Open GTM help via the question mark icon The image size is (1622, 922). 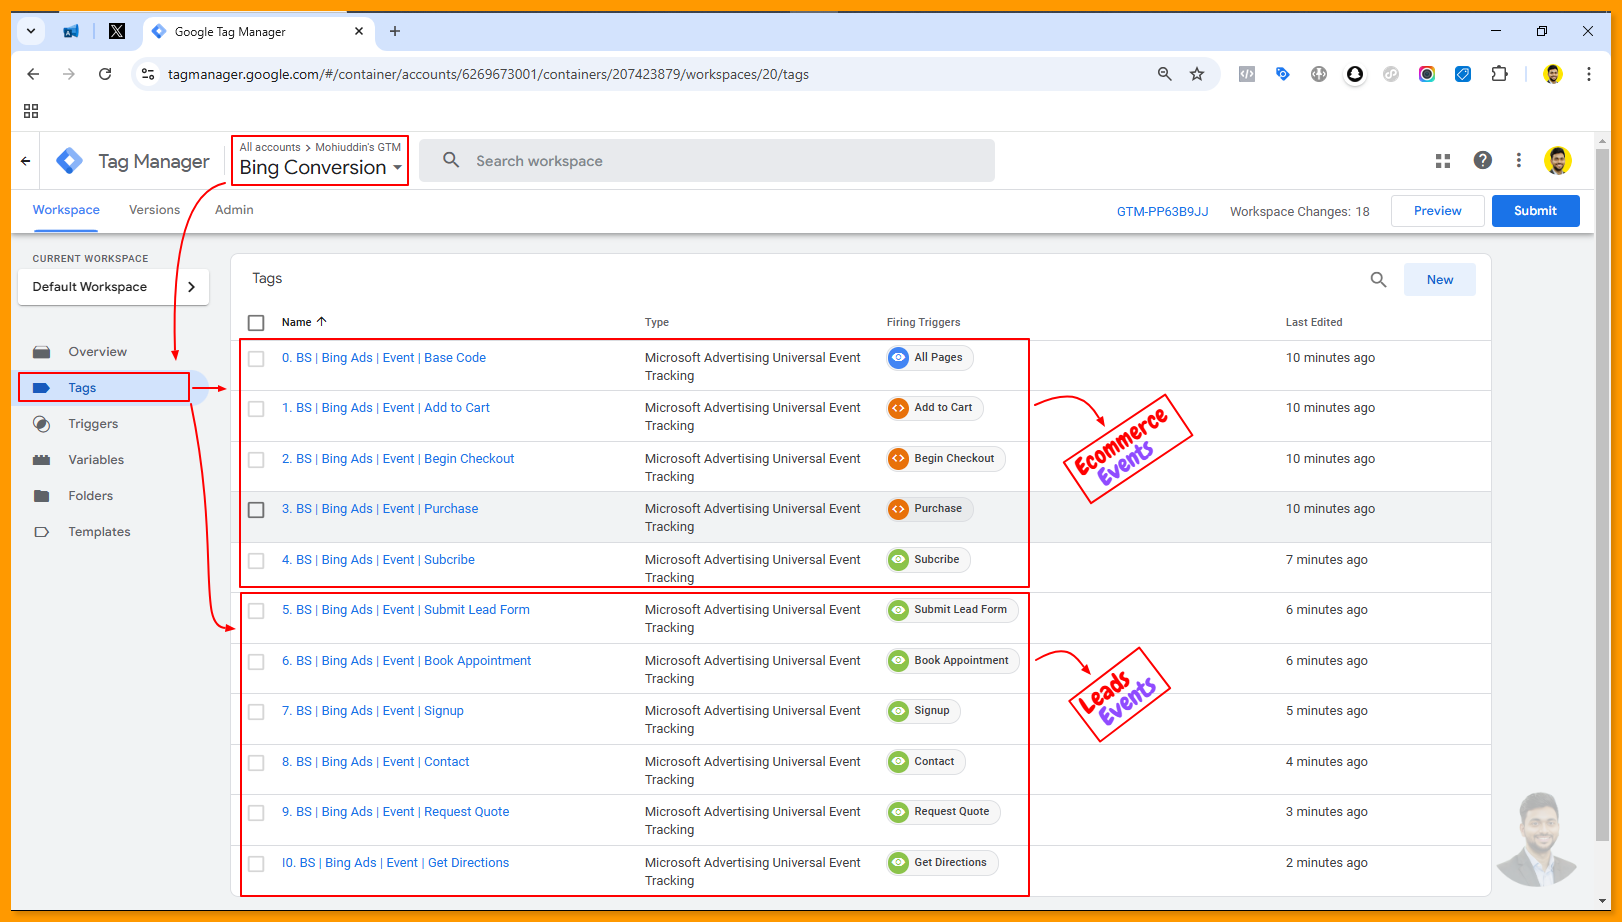click(1482, 160)
